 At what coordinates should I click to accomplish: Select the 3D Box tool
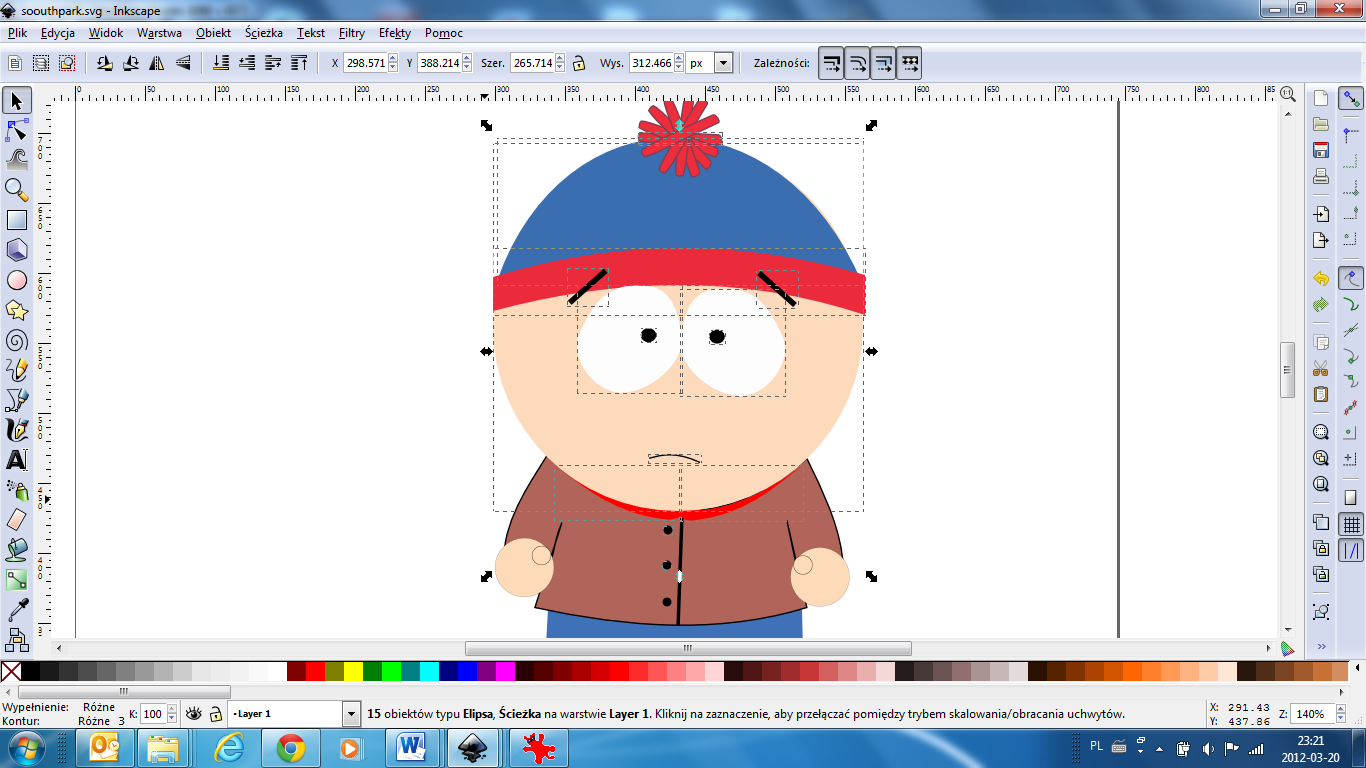(x=17, y=250)
